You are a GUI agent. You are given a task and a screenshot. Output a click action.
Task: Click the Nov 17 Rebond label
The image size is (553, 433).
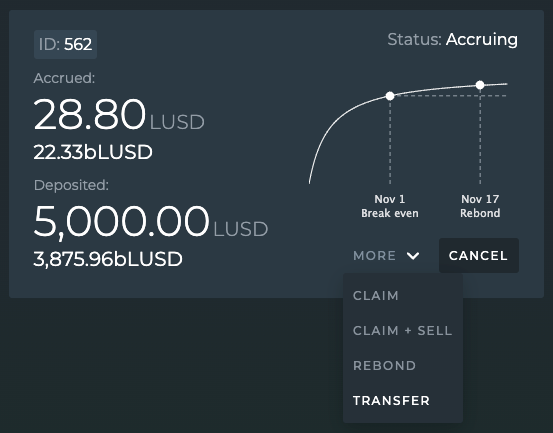click(x=480, y=206)
